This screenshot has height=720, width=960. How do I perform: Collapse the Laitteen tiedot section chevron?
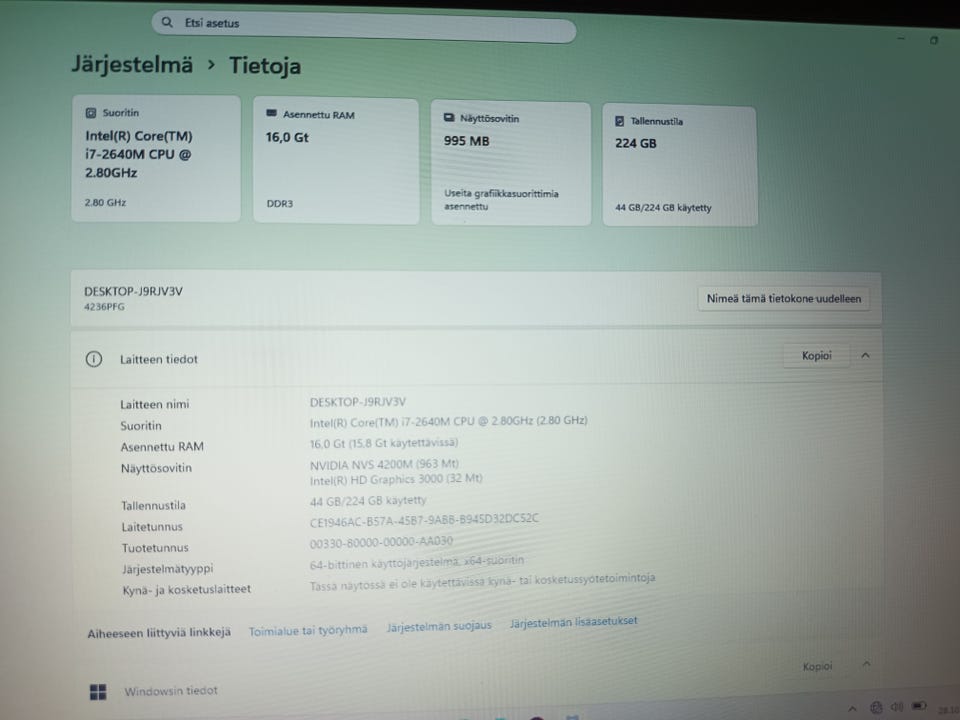[x=865, y=355]
